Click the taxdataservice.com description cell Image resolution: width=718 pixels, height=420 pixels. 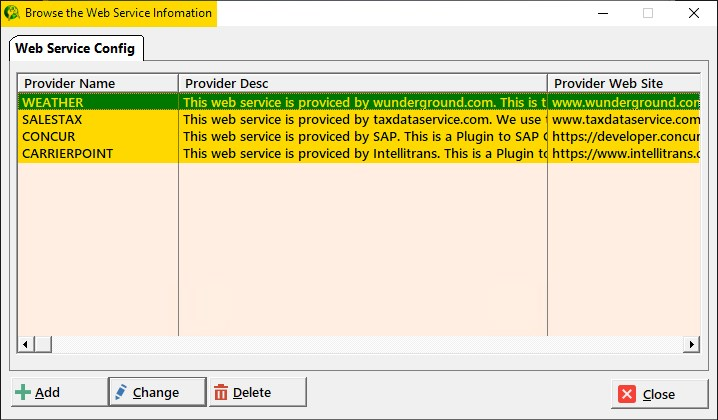[363, 120]
